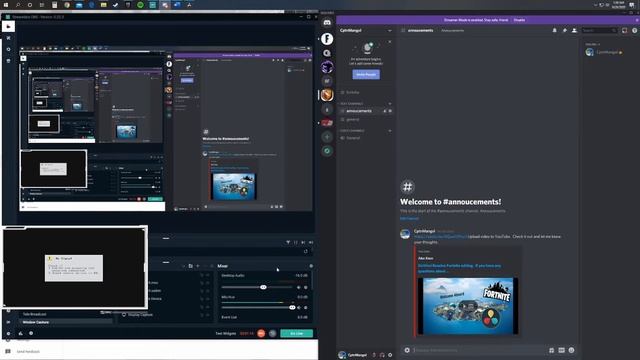
Task: Click the Edit Channel link
Action: [409, 218]
